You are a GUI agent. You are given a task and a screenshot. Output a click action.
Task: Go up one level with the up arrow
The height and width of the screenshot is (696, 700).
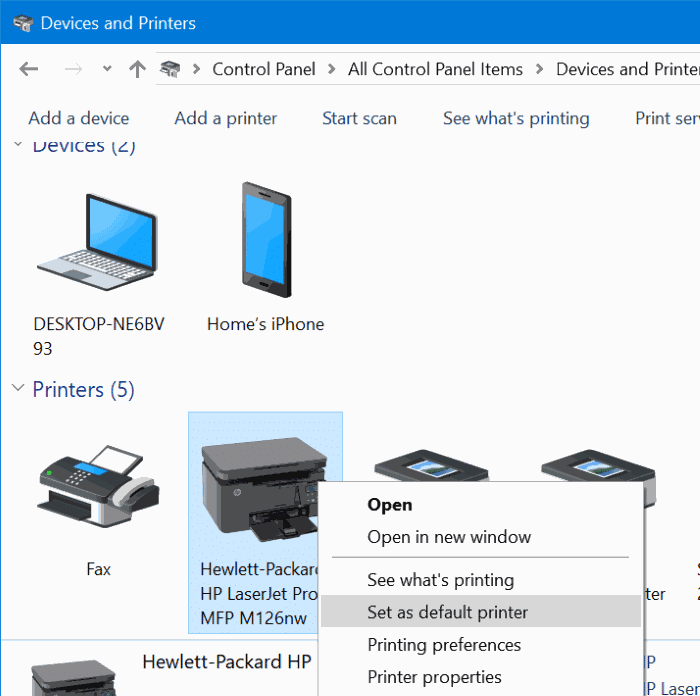(137, 69)
